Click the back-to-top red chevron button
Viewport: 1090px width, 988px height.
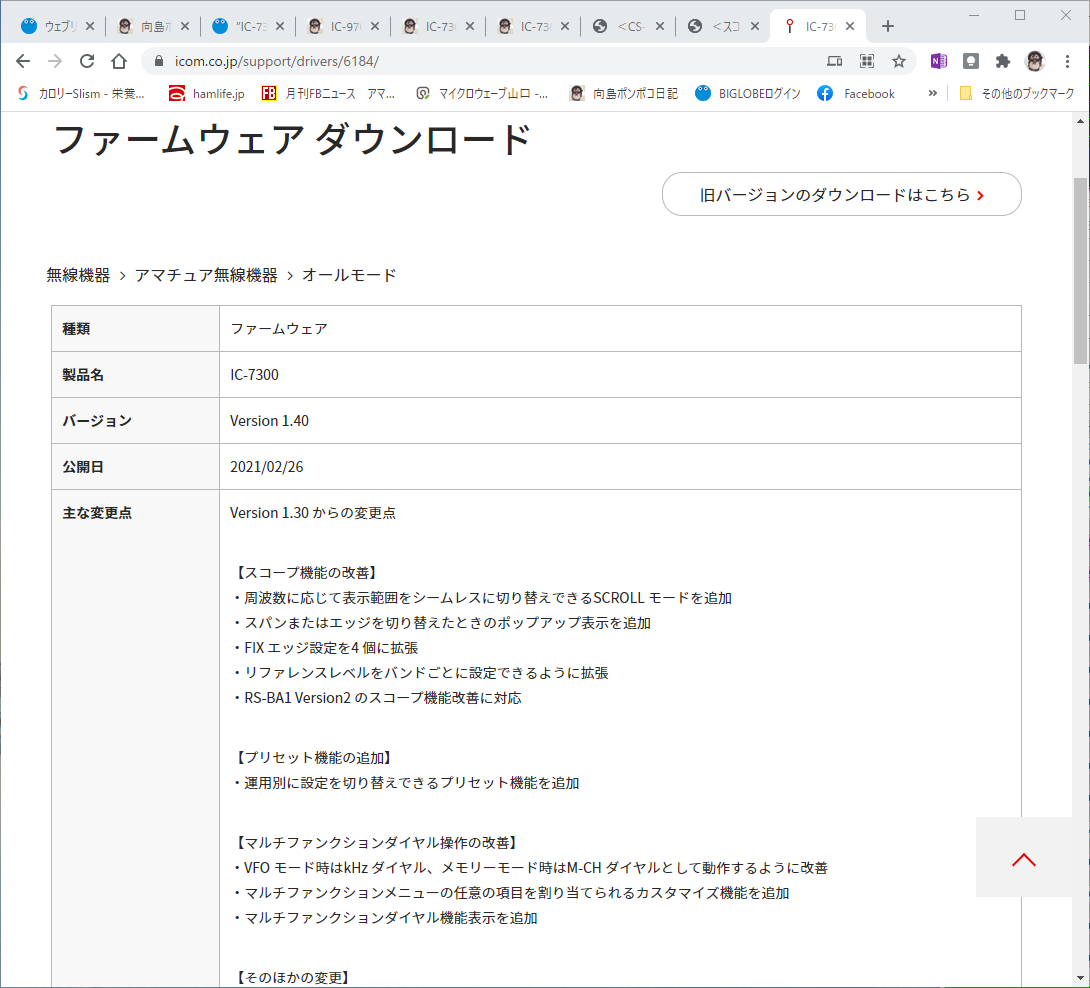[x=1023, y=858]
